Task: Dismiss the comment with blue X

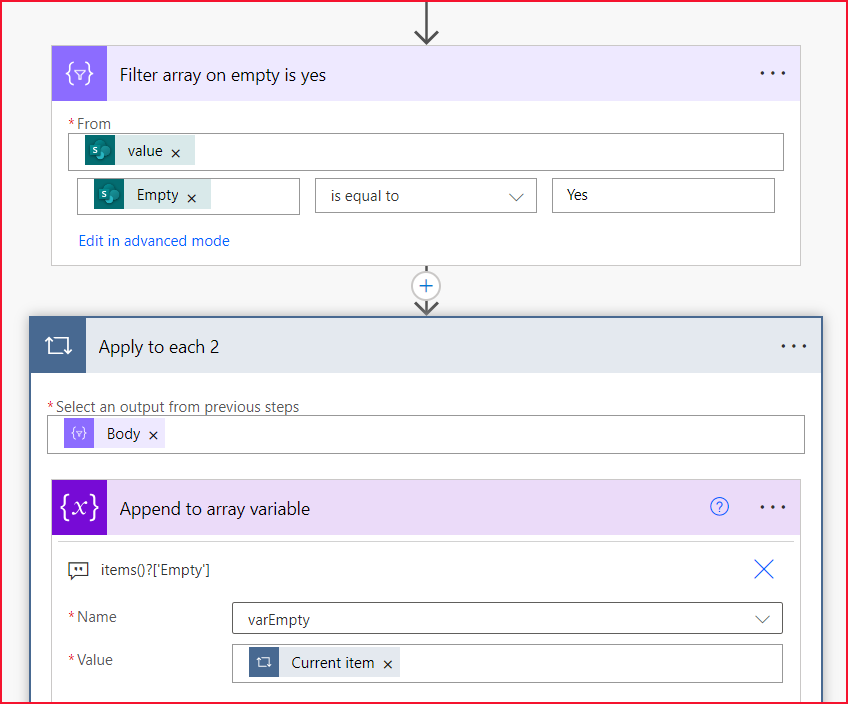Action: [x=764, y=569]
